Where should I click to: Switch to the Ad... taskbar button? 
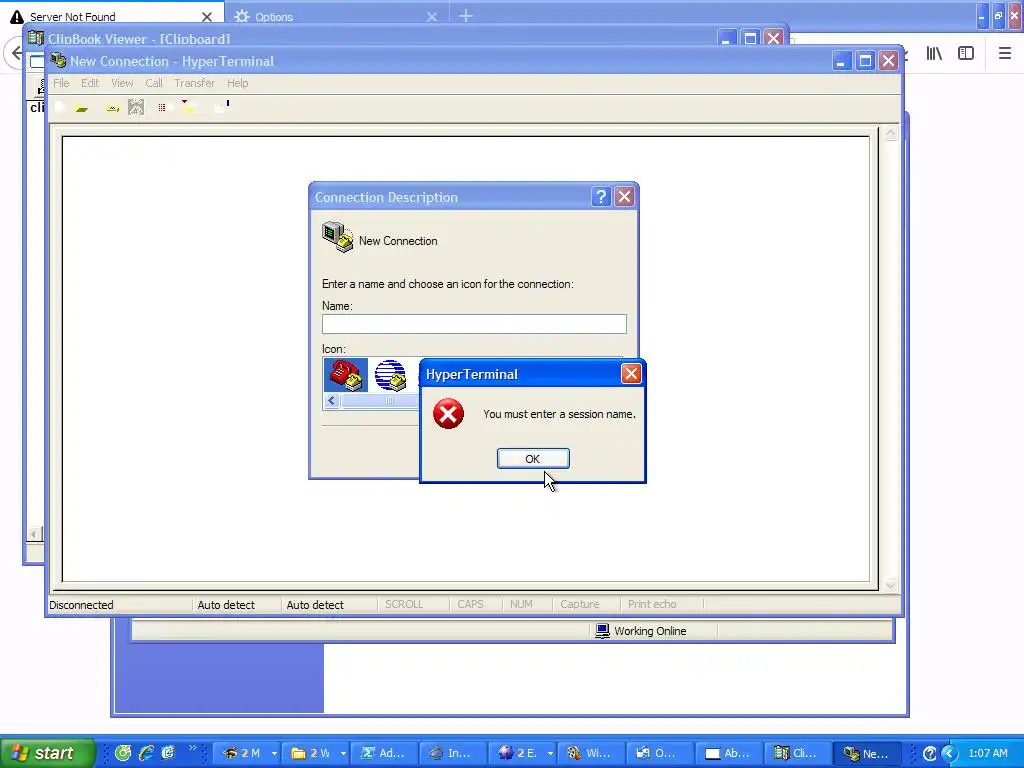(384, 754)
